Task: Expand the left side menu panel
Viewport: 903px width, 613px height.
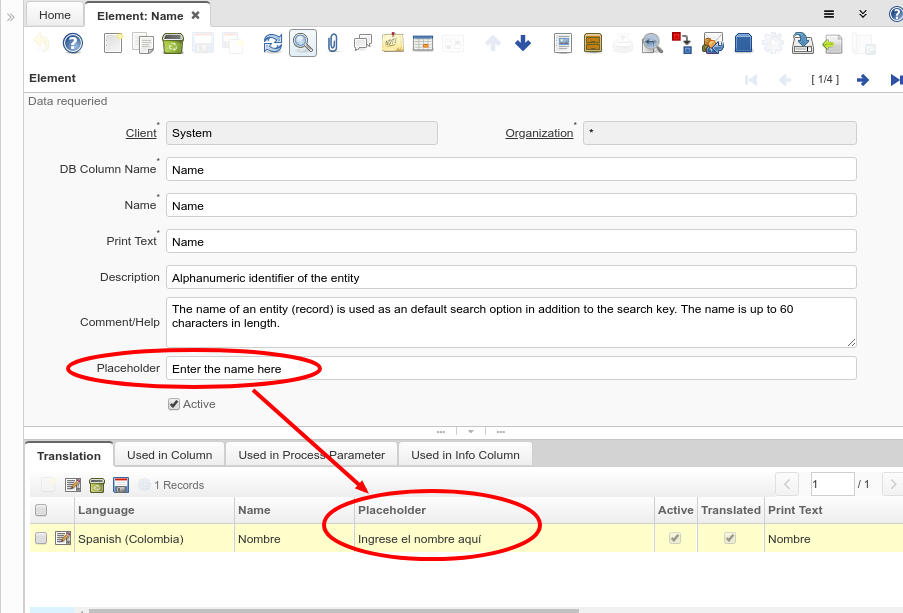Action: (11, 17)
